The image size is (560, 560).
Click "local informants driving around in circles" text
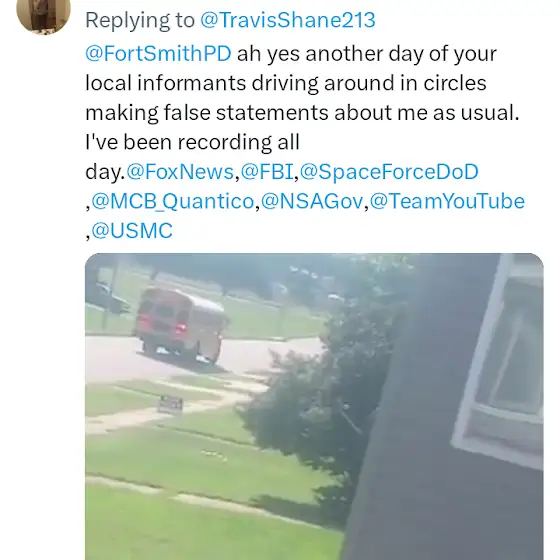pyautogui.click(x=286, y=83)
